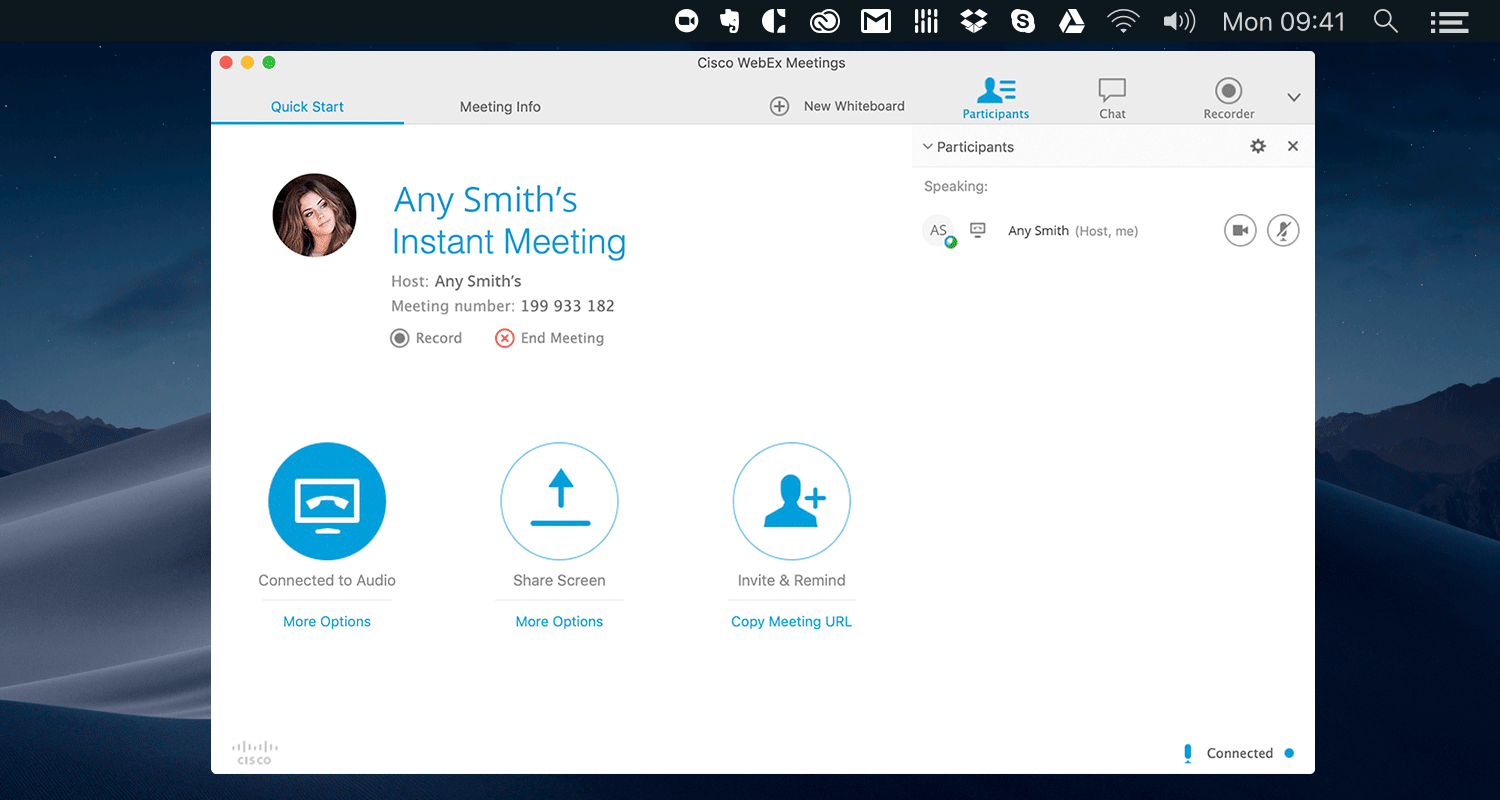The image size is (1500, 800).
Task: Click the blue microphone status icon
Action: [x=1188, y=753]
